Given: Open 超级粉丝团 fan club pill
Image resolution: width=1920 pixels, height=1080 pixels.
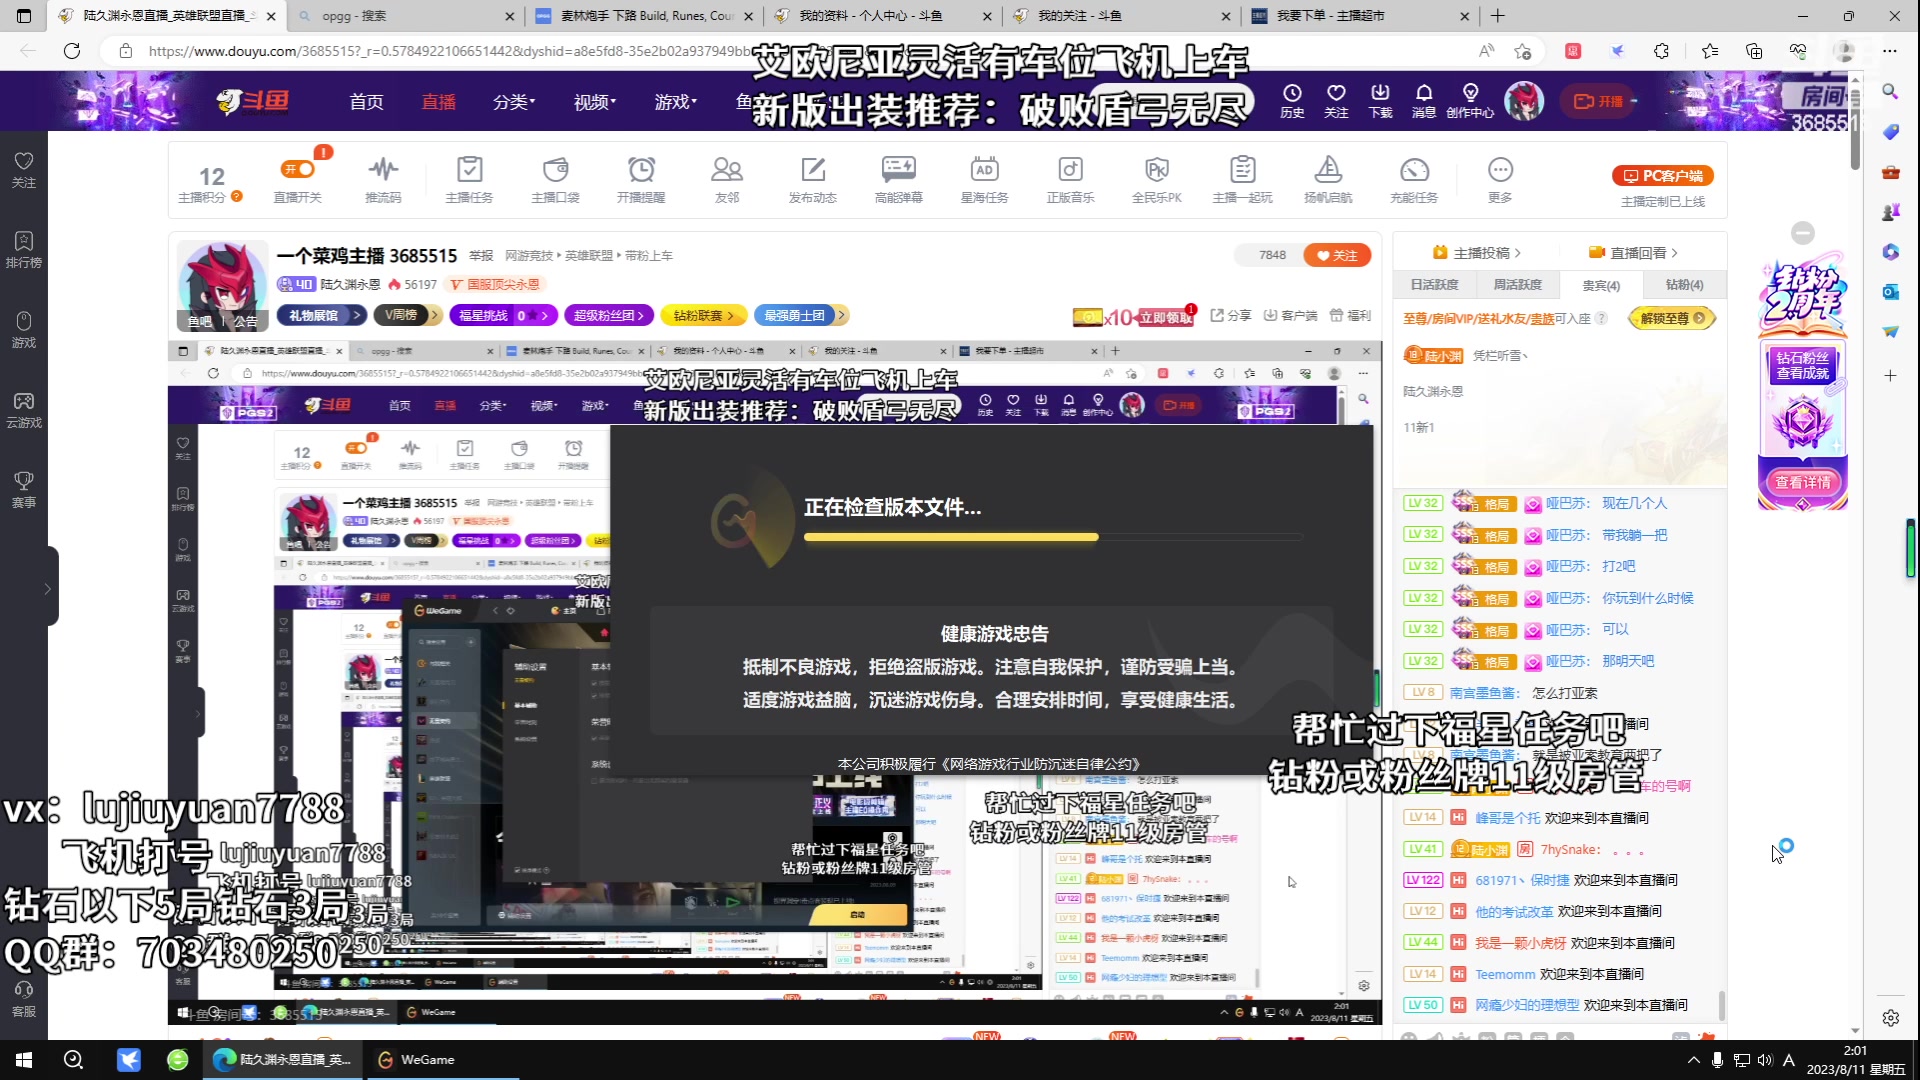Looking at the screenshot, I should tap(610, 315).
